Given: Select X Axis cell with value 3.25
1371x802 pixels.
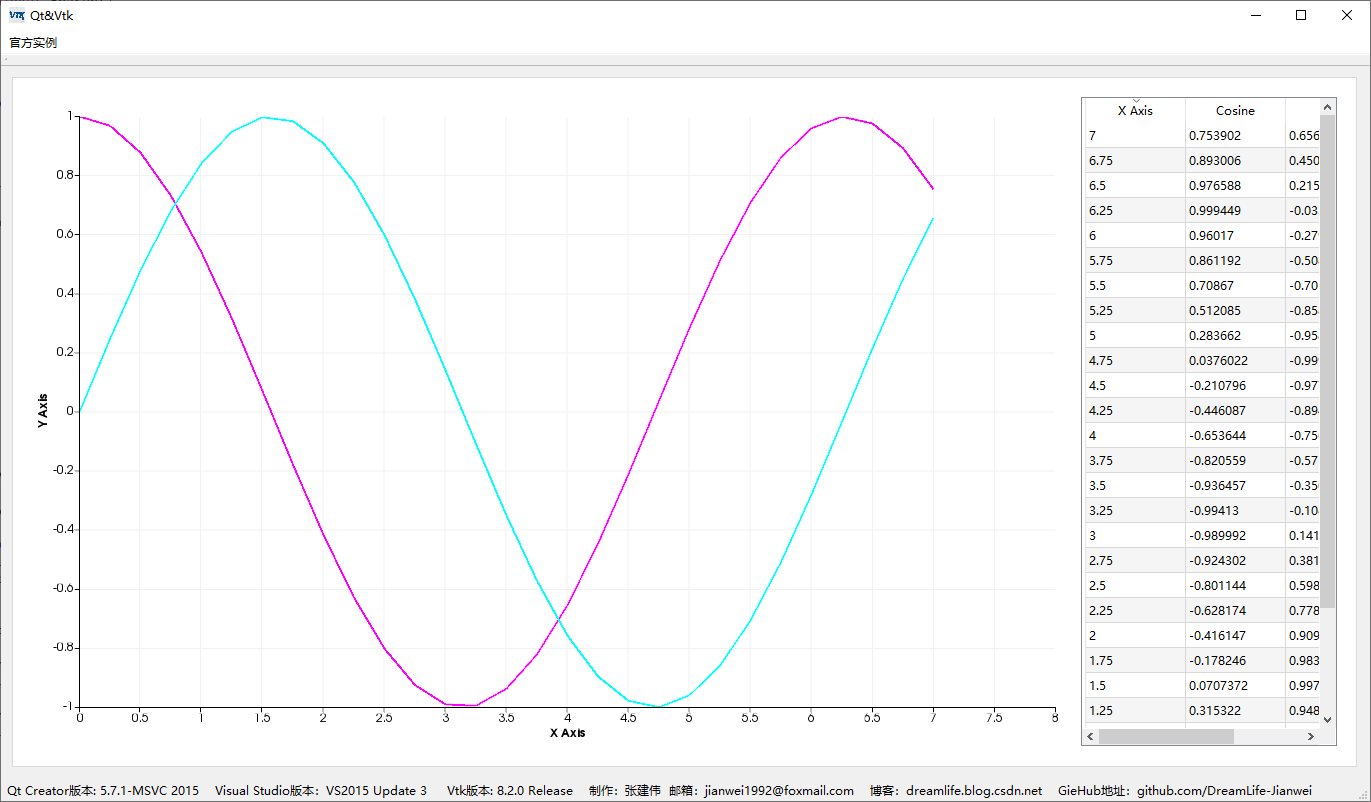Looking at the screenshot, I should (x=1135, y=510).
